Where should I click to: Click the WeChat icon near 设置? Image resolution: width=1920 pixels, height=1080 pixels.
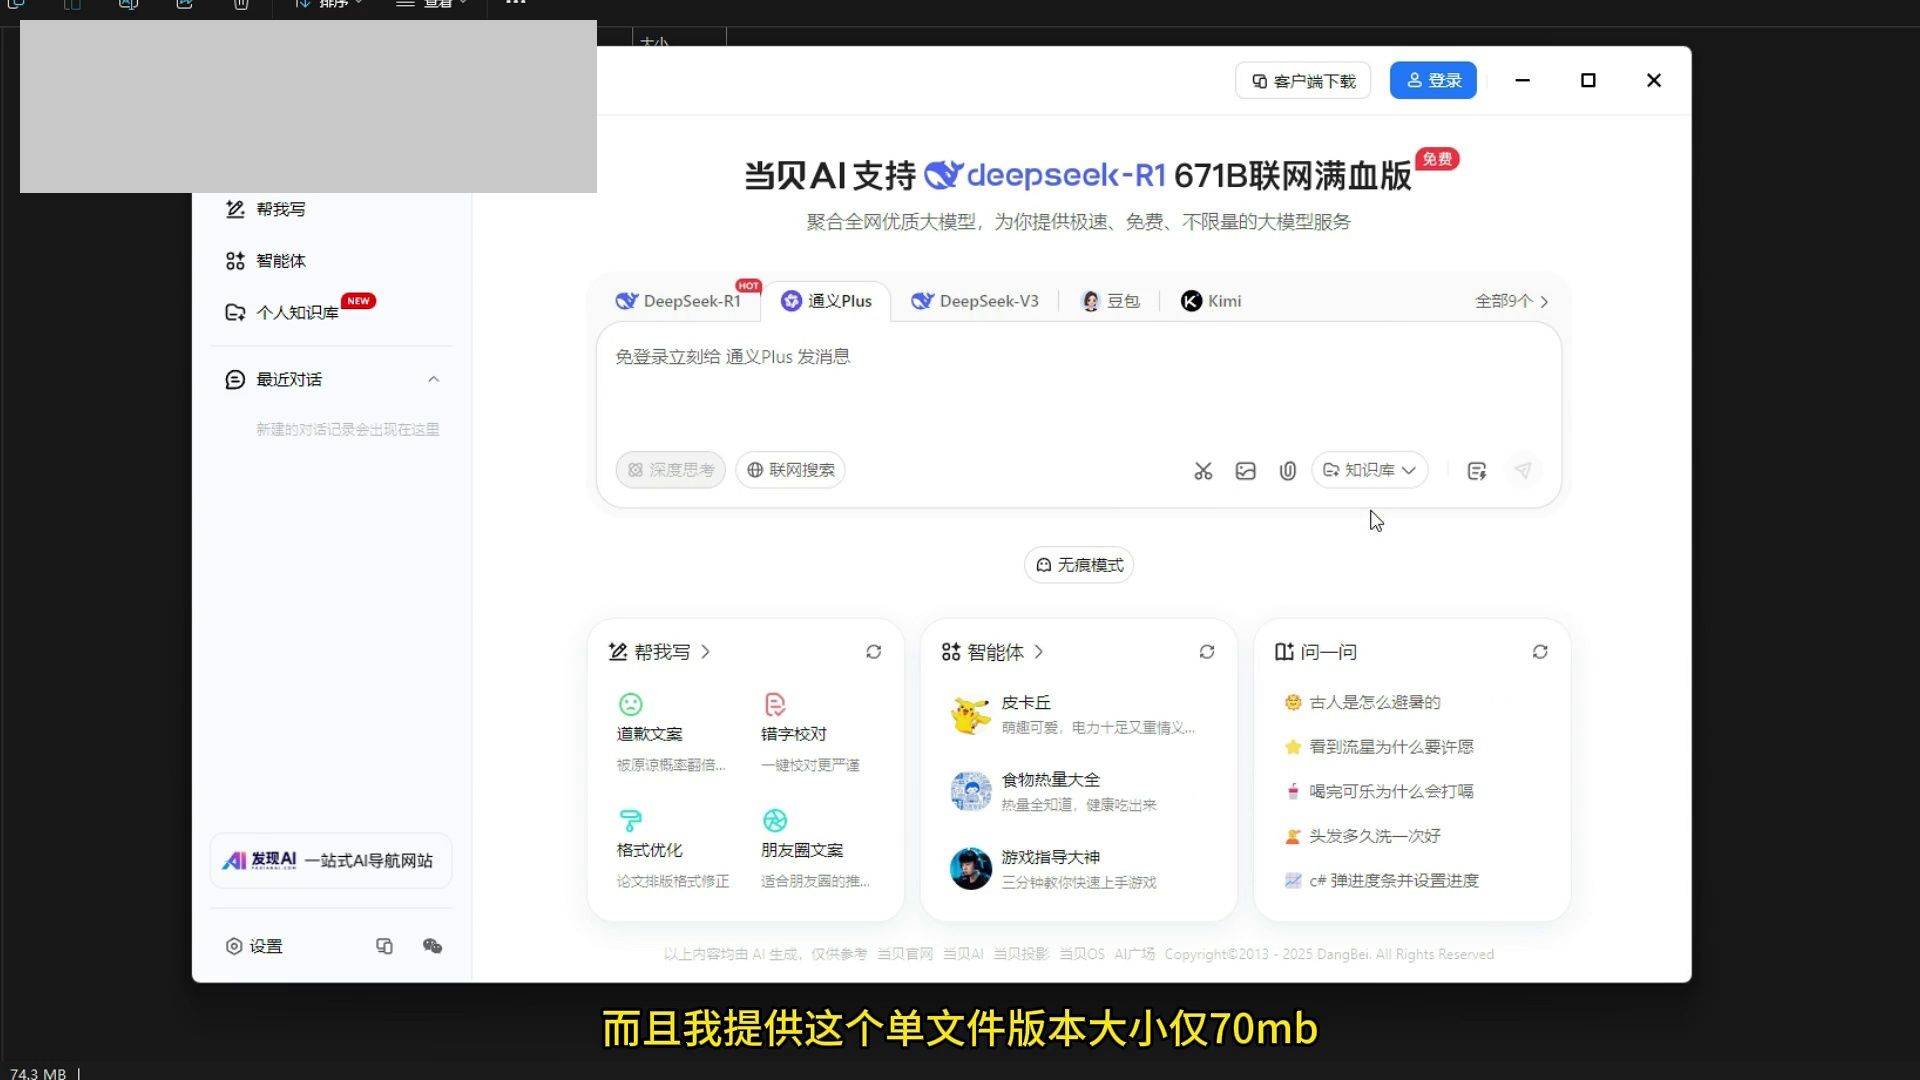(432, 945)
